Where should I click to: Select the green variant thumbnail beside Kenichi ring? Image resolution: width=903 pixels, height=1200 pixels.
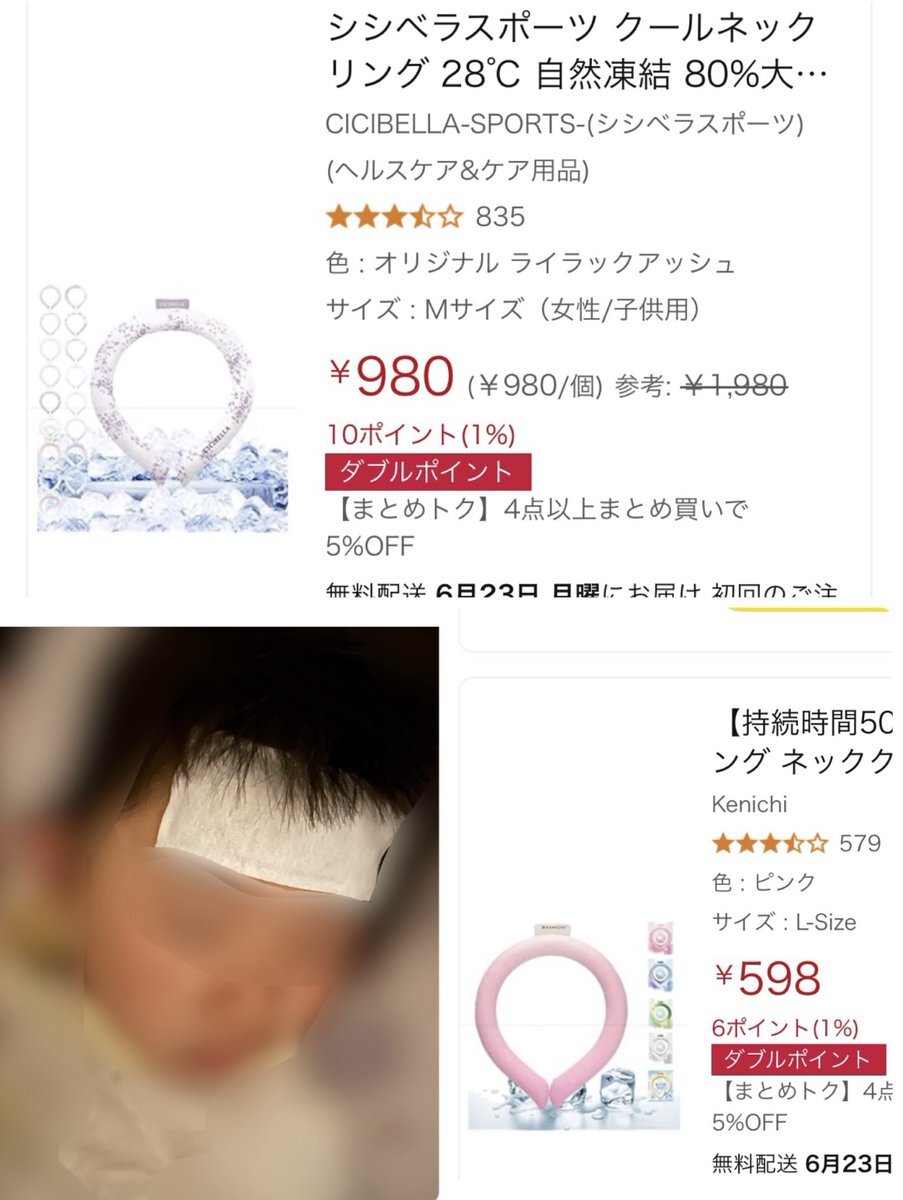662,1013
